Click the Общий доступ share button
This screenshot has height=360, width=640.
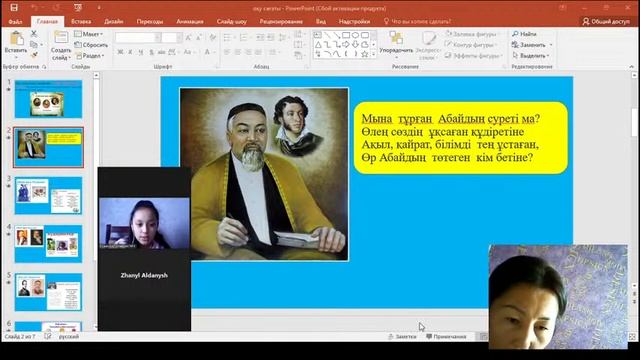(606, 21)
